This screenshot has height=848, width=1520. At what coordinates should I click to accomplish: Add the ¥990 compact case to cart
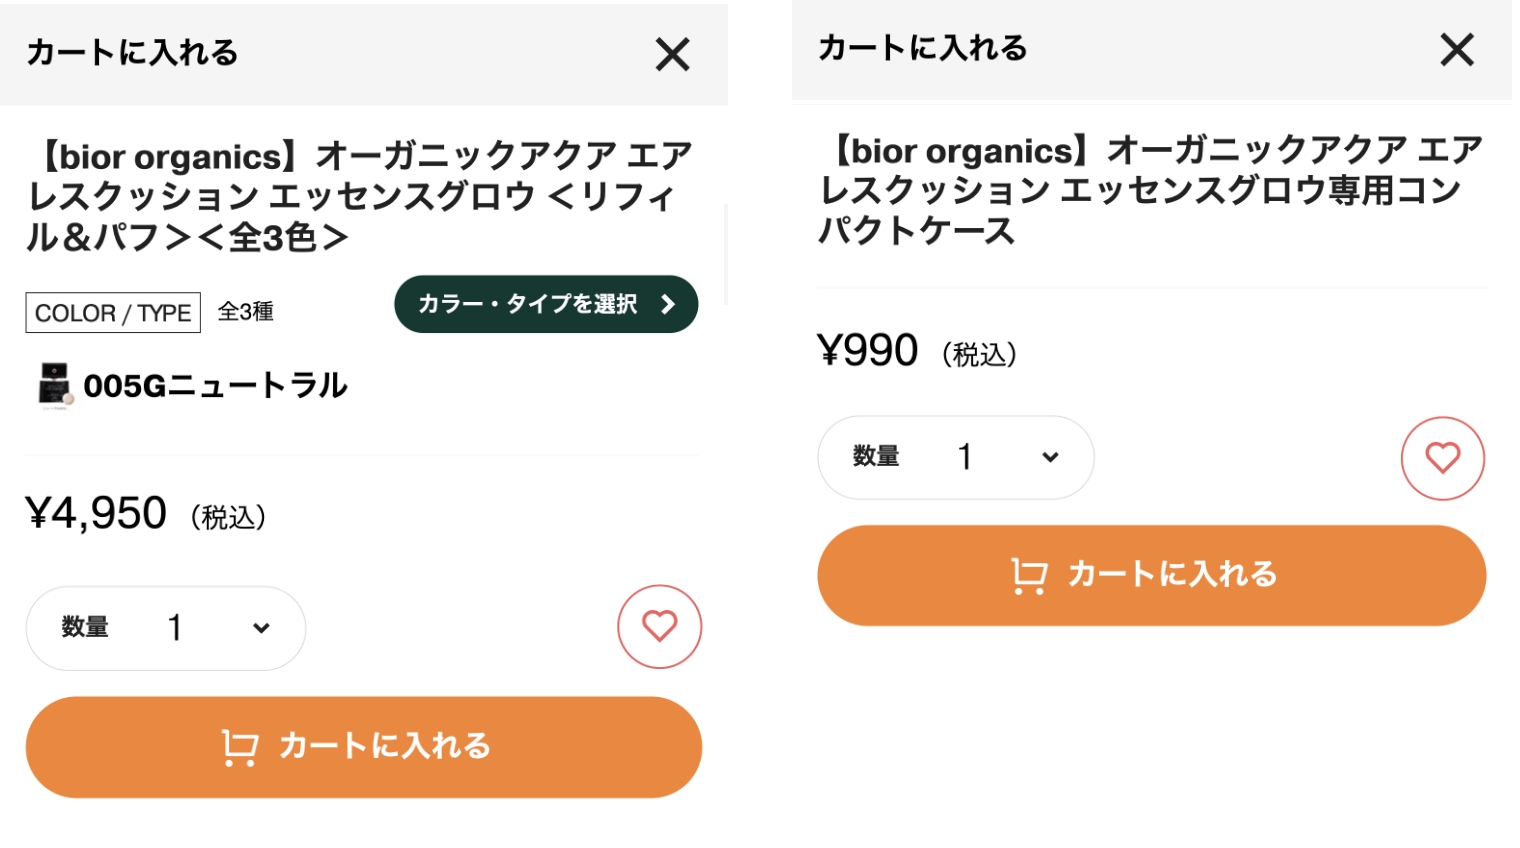(1151, 575)
